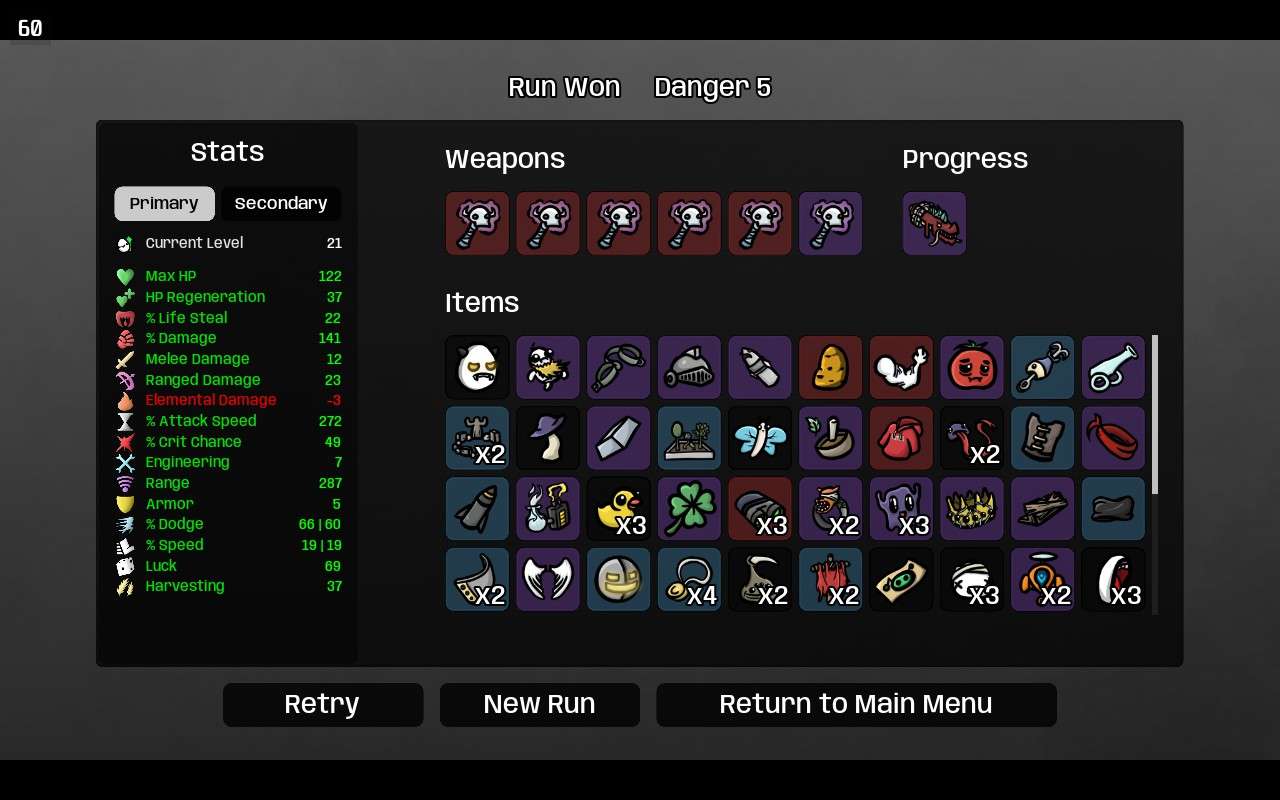Screen dimensions: 1280x800
Task: Select the blue butterfly item icon
Action: tap(760, 438)
